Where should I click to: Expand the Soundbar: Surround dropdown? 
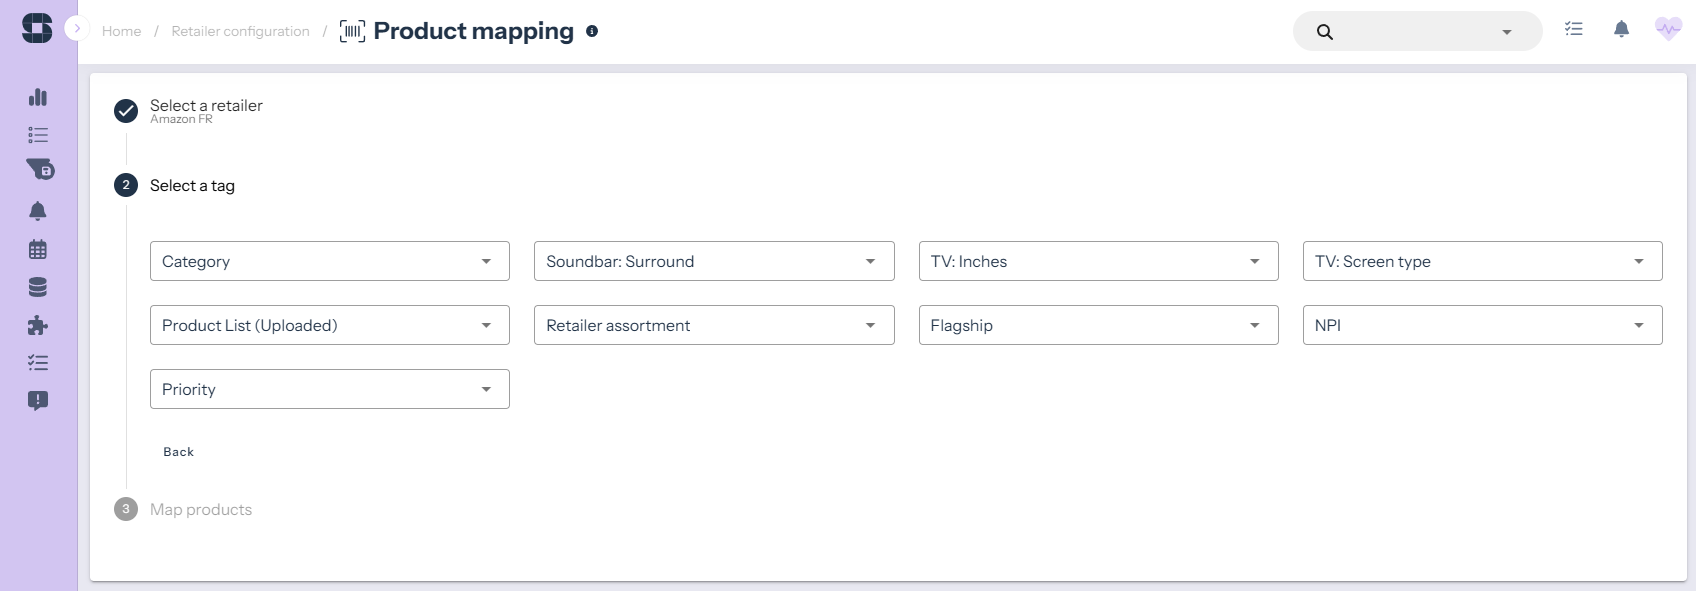(x=713, y=261)
